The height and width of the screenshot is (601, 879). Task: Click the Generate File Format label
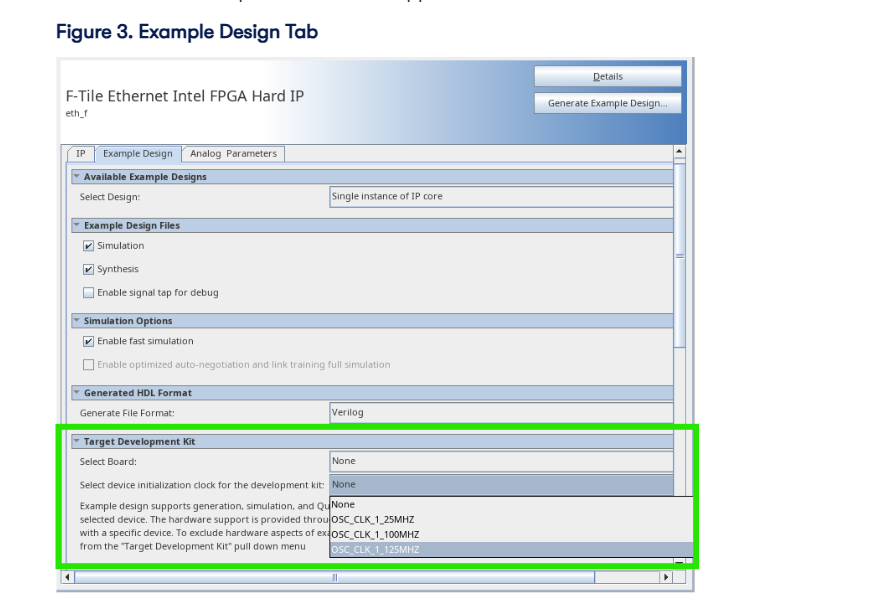tap(127, 413)
